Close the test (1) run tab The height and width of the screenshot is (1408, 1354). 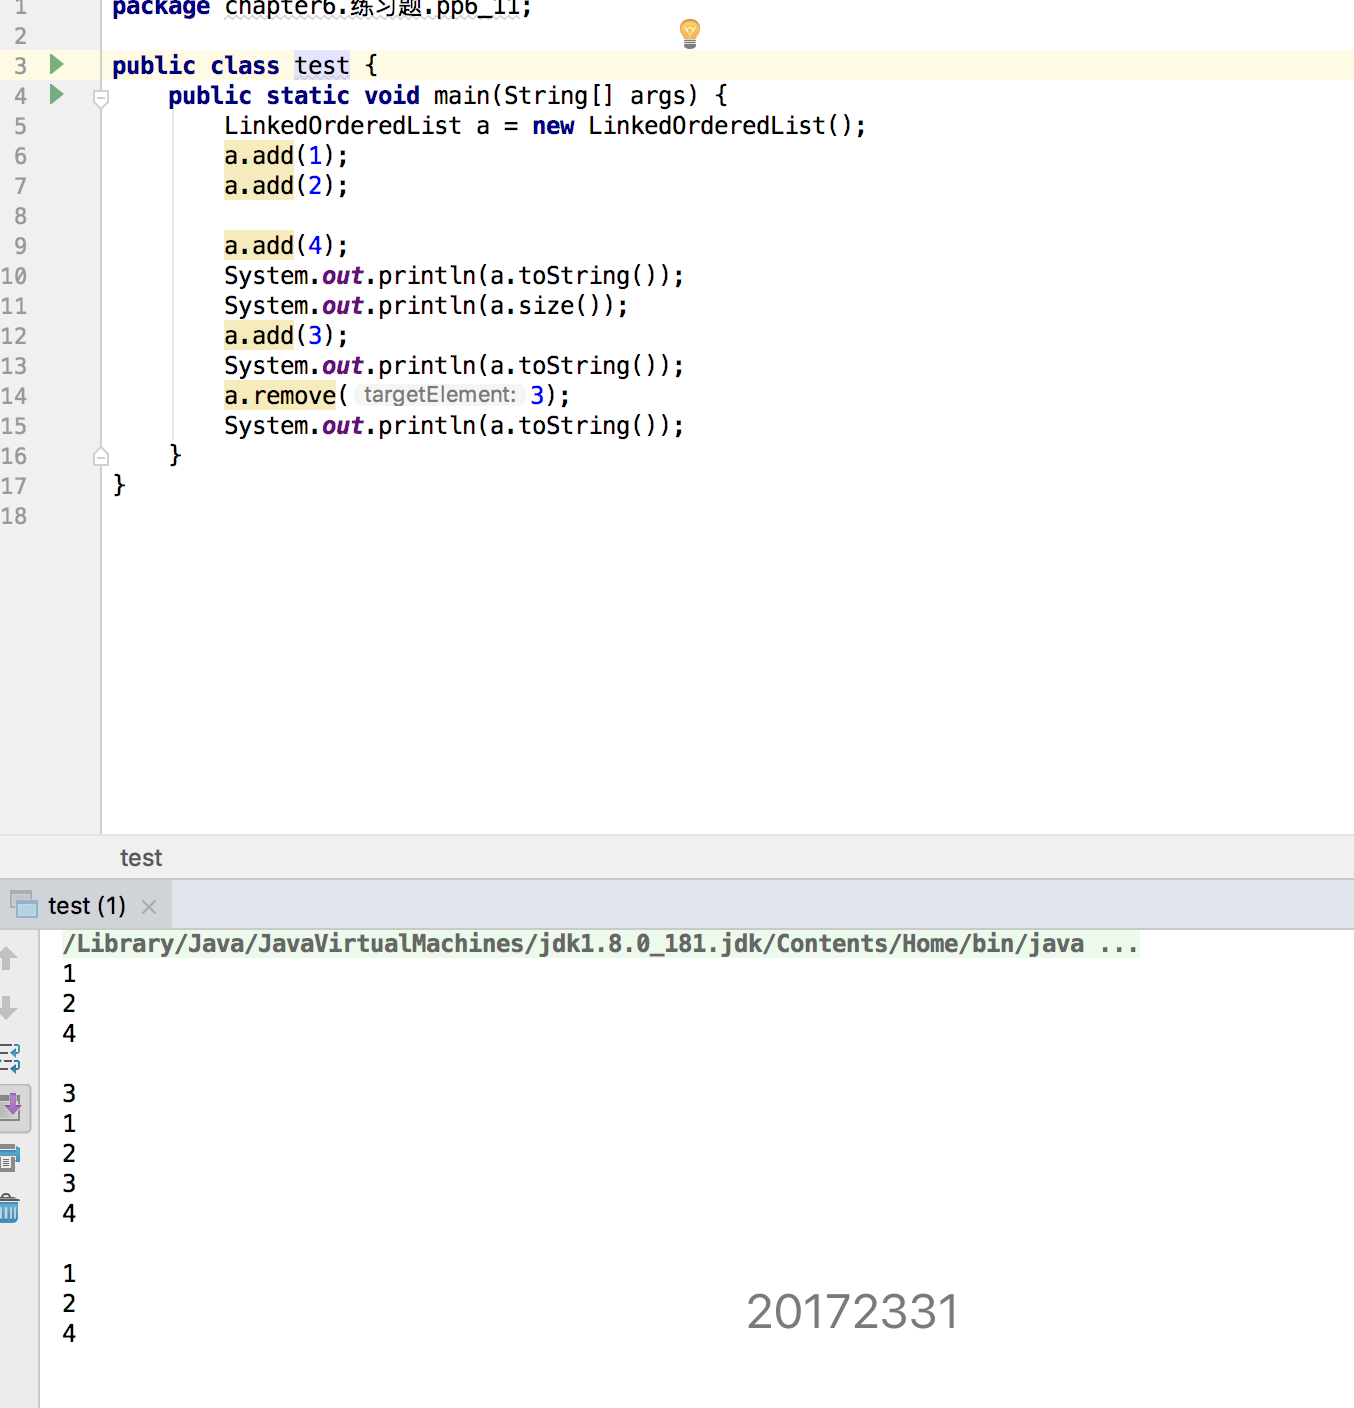pos(149,907)
